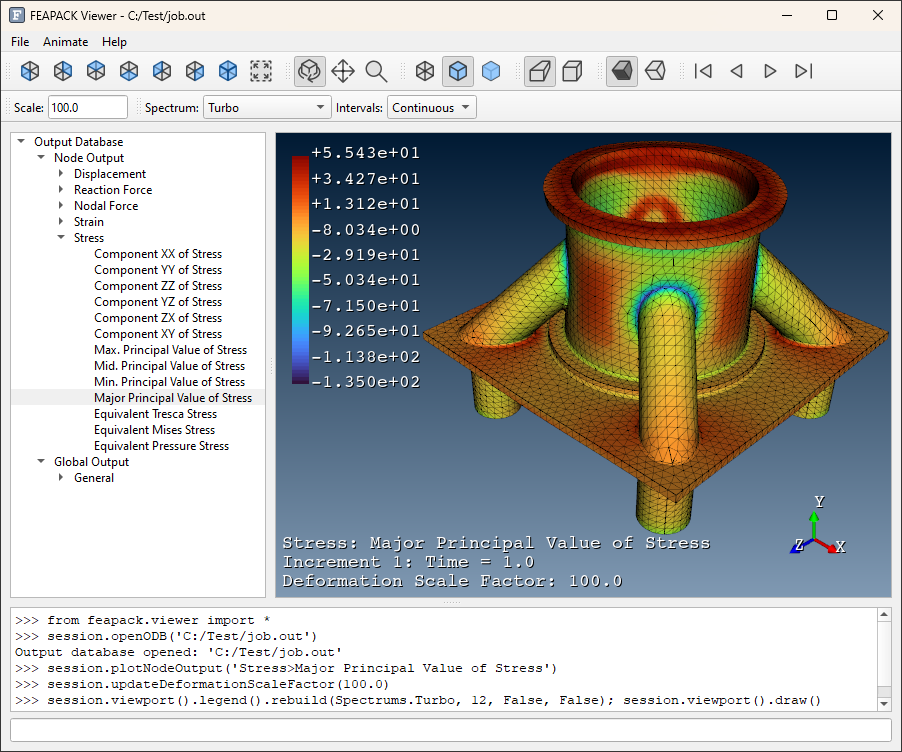Select the rotate view tool
The width and height of the screenshot is (902, 752).
point(309,71)
